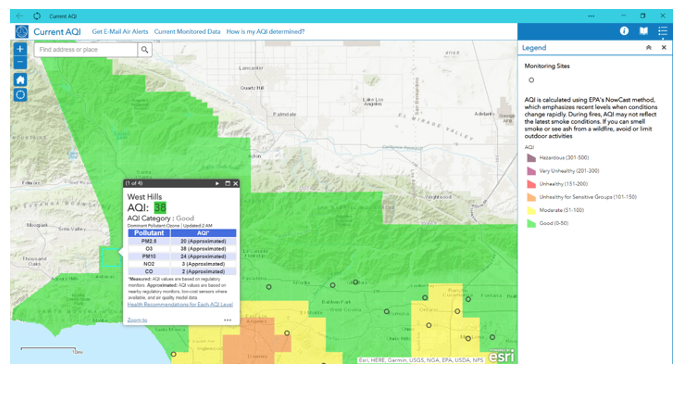
Task: Find my location on the map
Action: (x=20, y=95)
